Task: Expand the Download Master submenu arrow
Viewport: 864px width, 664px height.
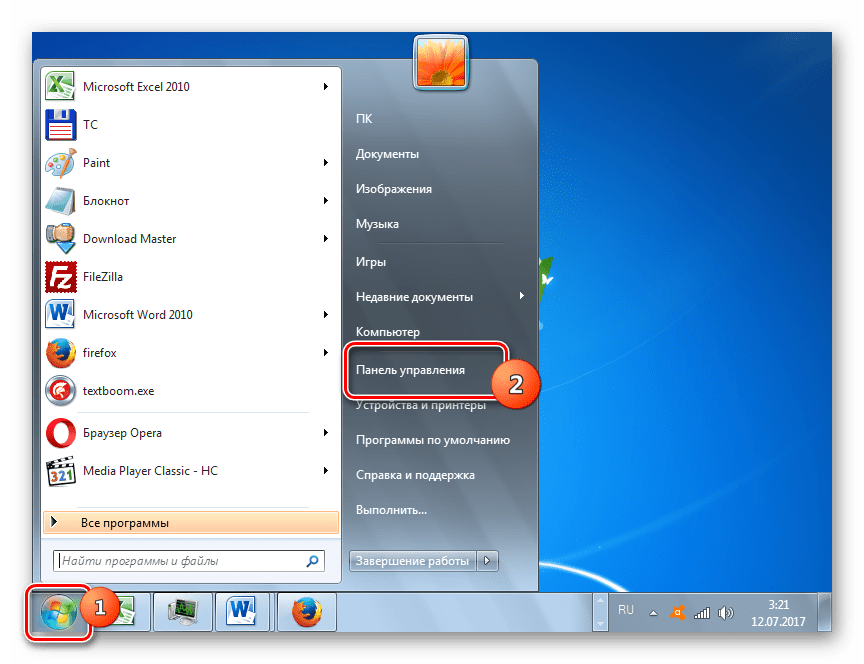Action: click(x=326, y=239)
